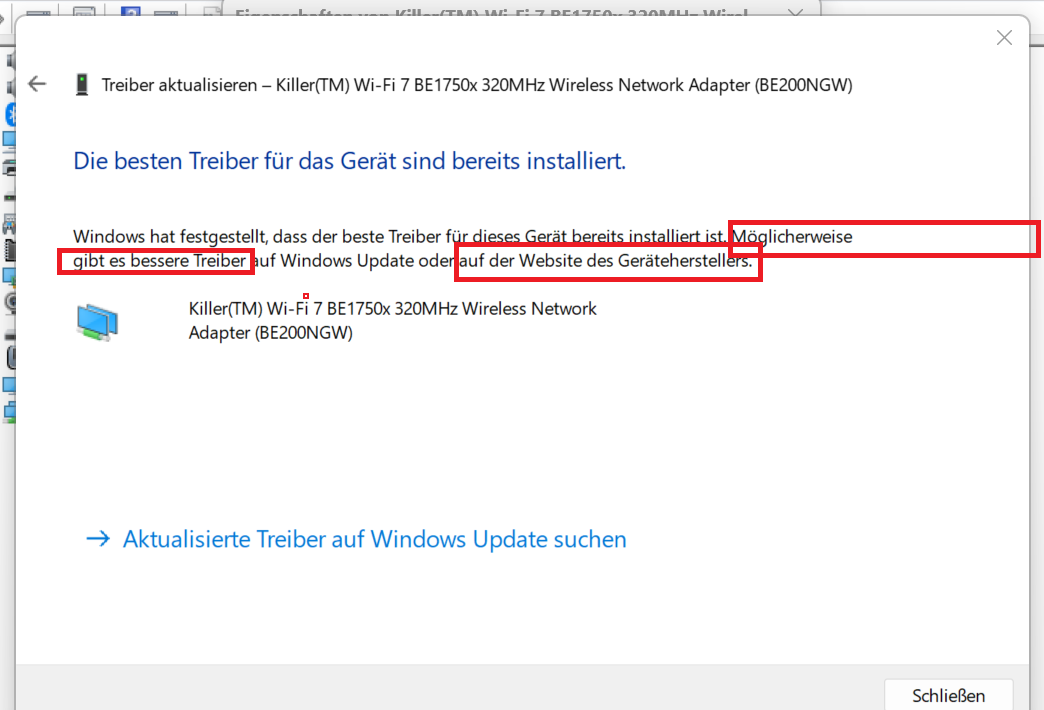
Task: Click the Schließen button
Action: coord(948,695)
